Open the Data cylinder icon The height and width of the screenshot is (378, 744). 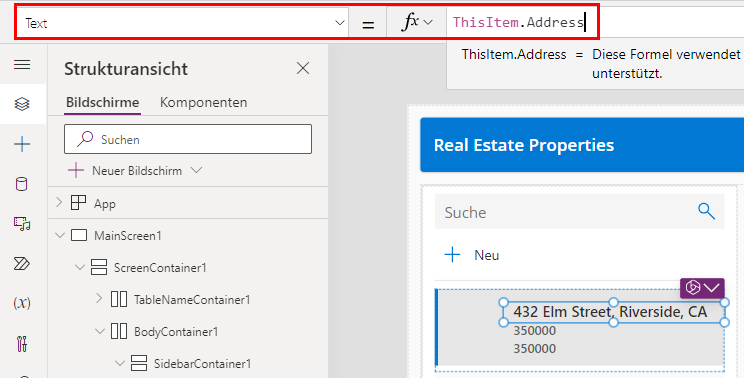coord(21,184)
